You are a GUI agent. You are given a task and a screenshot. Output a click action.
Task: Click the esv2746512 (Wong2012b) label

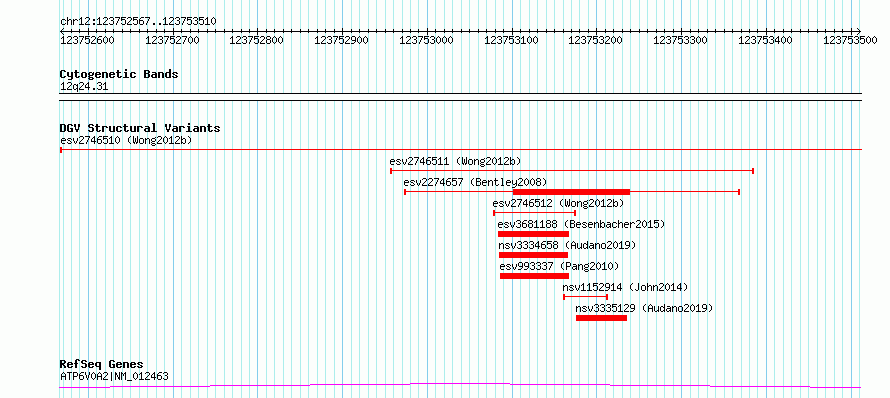click(x=558, y=203)
